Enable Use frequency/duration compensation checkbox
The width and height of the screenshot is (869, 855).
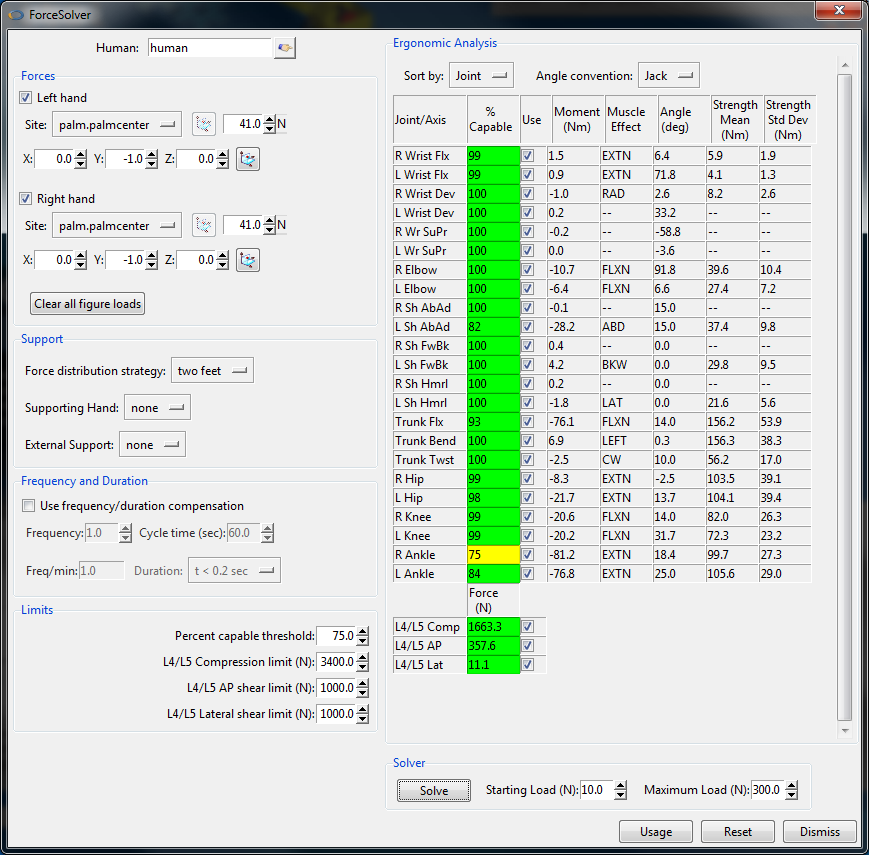pos(28,506)
